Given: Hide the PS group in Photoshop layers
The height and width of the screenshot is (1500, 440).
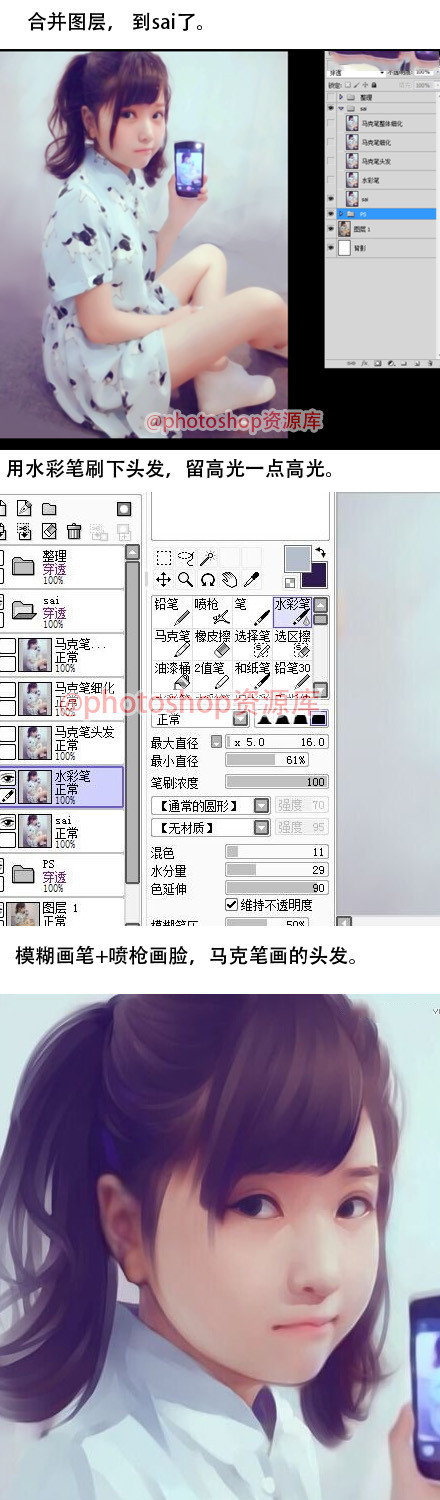Looking at the screenshot, I should pyautogui.click(x=331, y=214).
